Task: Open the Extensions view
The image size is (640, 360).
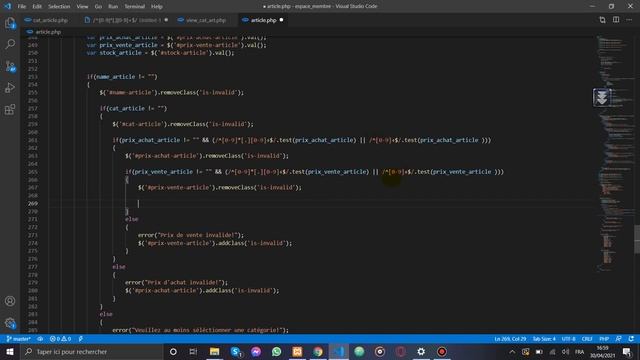Action: (10, 109)
